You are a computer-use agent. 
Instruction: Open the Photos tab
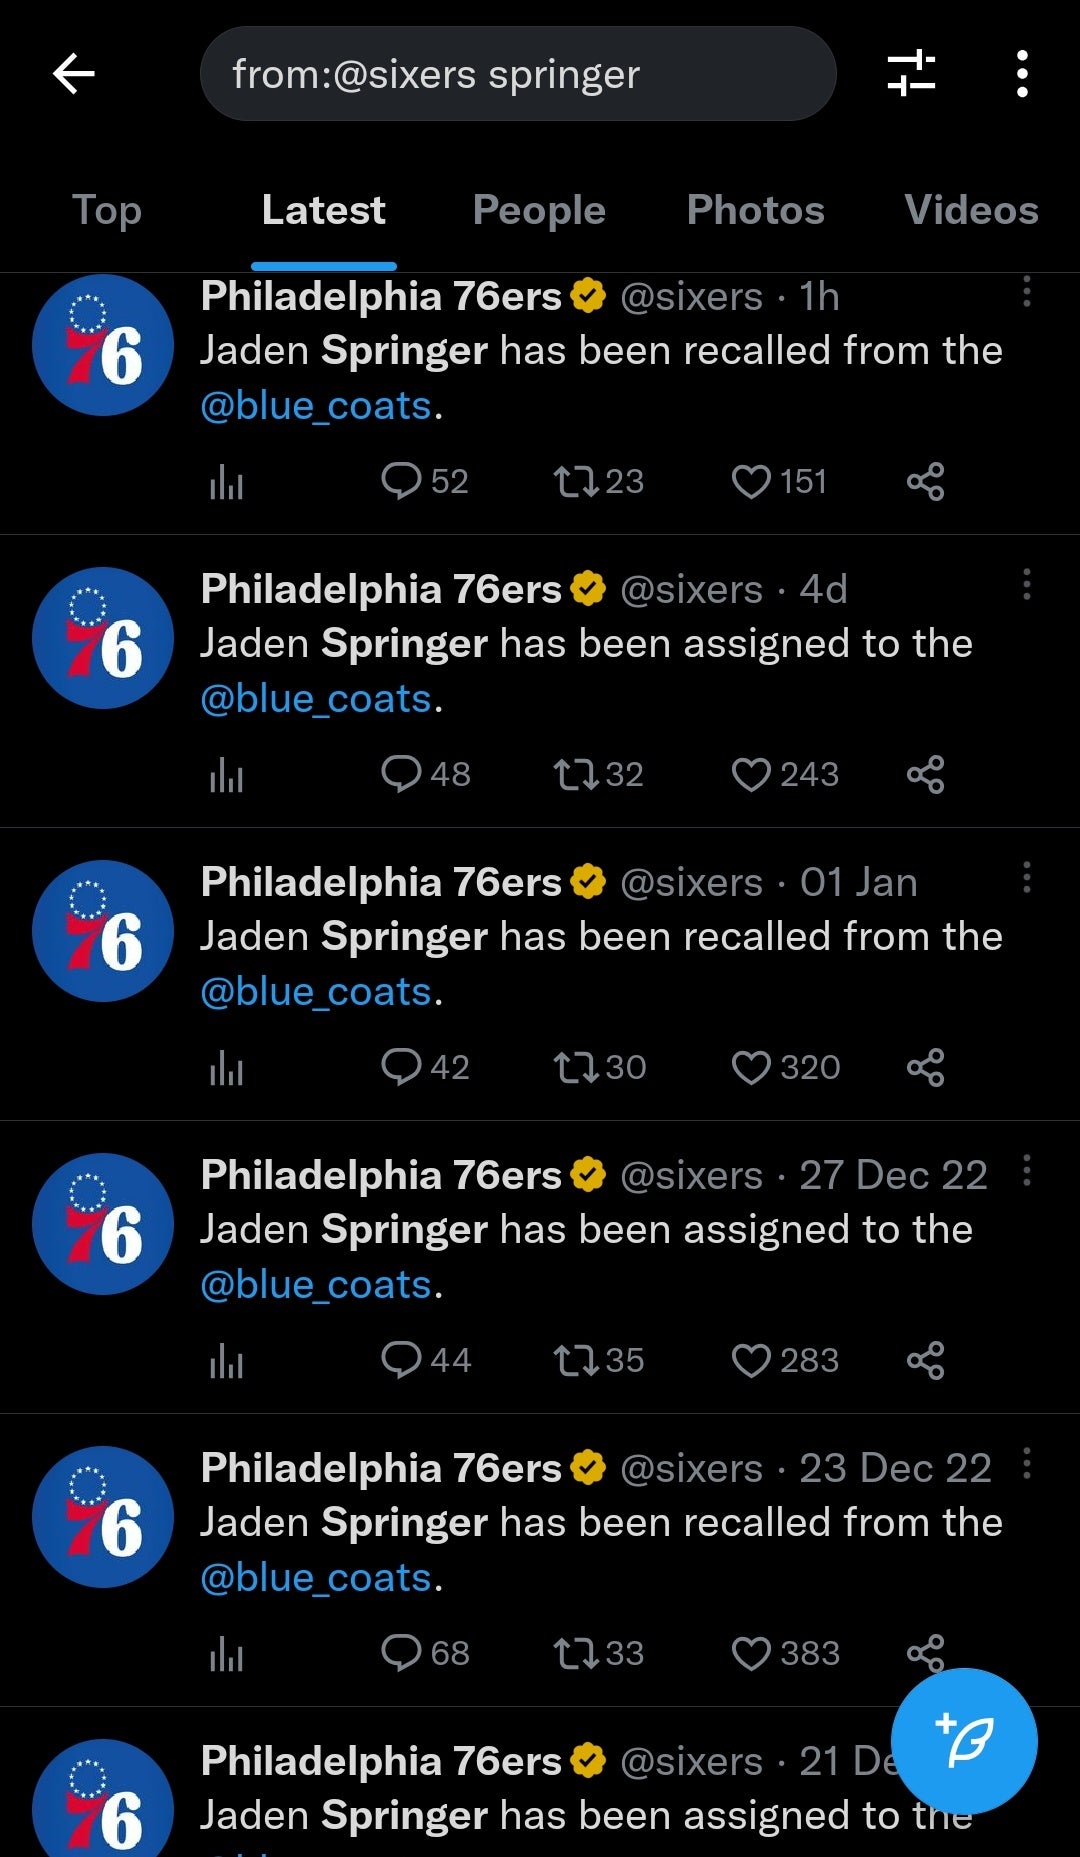tap(755, 211)
